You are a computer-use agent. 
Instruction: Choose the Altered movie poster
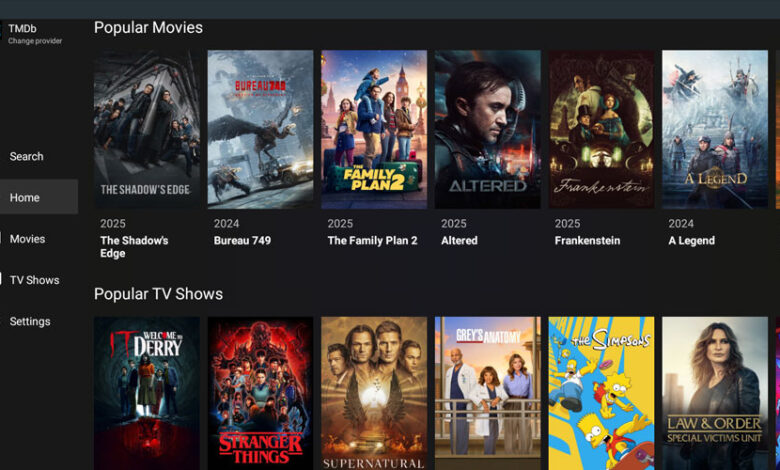pos(488,129)
